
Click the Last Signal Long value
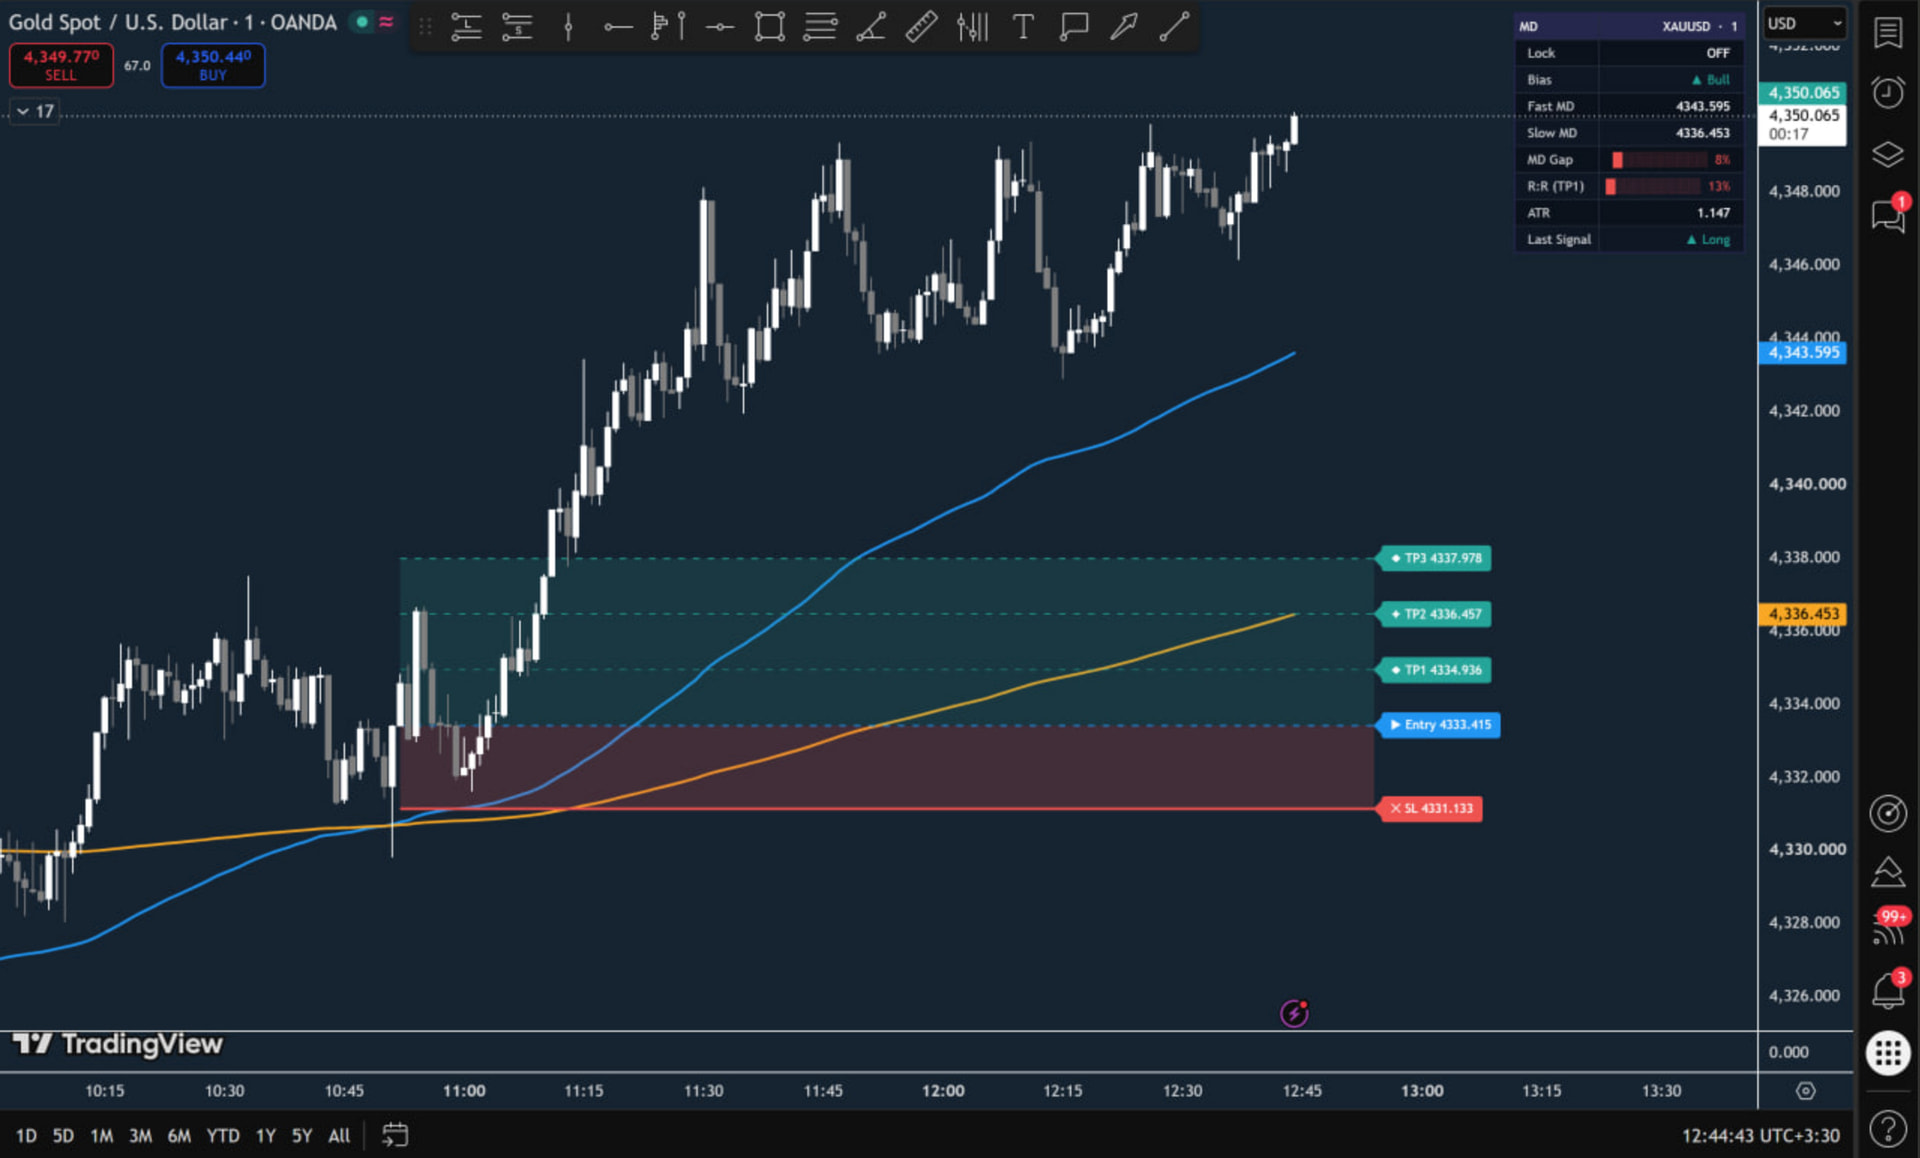tap(1708, 240)
